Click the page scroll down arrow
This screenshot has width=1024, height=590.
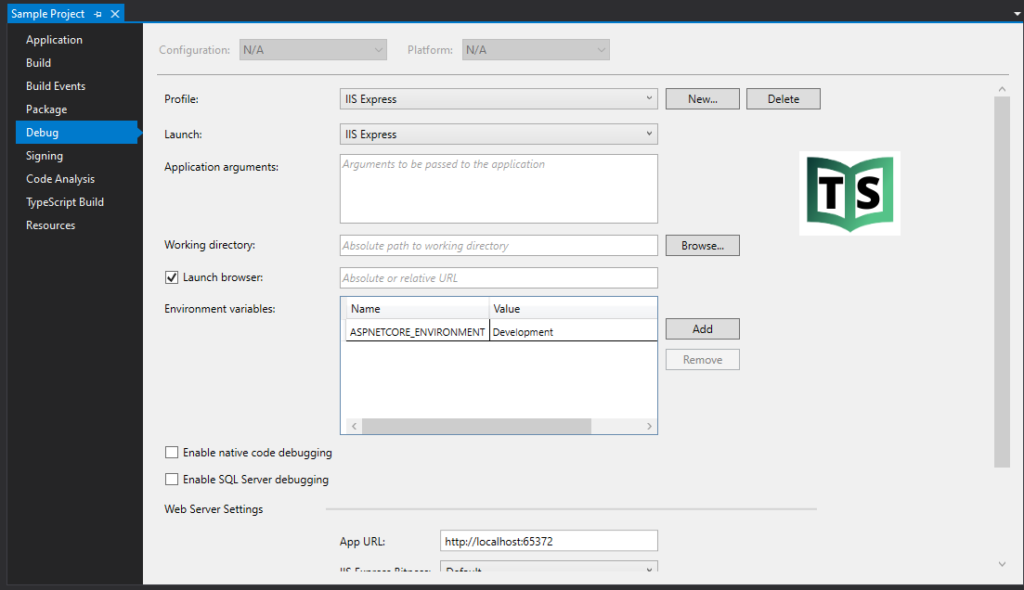point(1003,565)
